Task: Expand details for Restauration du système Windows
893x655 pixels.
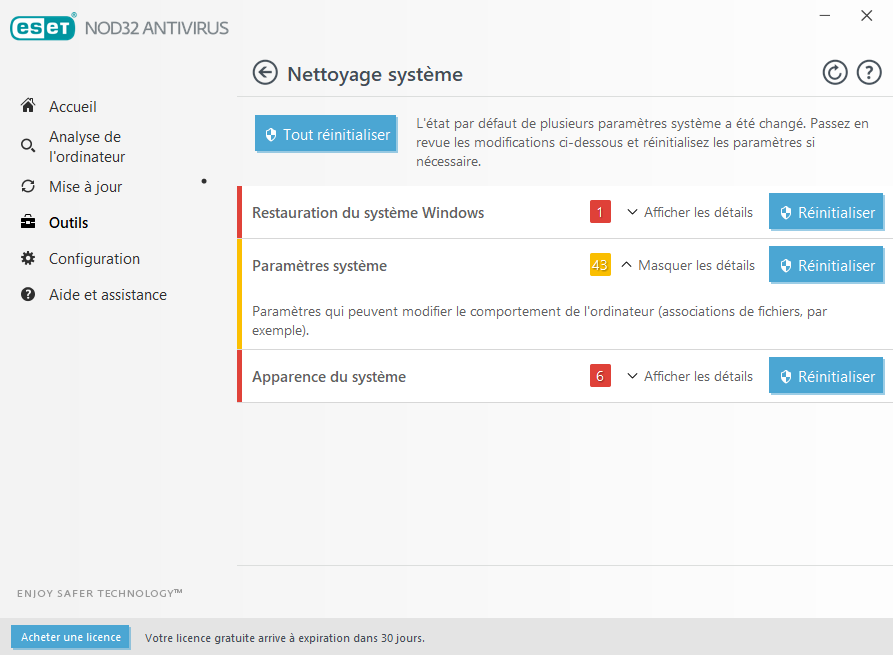Action: pyautogui.click(x=690, y=212)
